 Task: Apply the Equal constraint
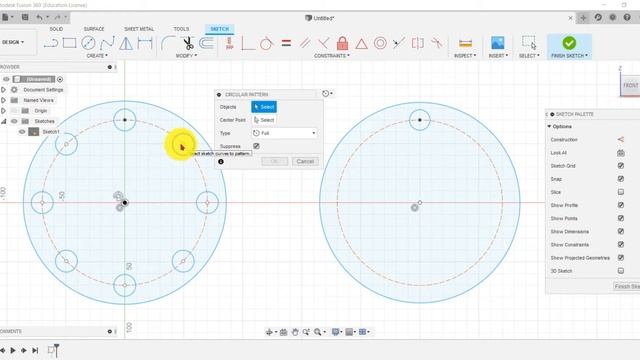(286, 43)
